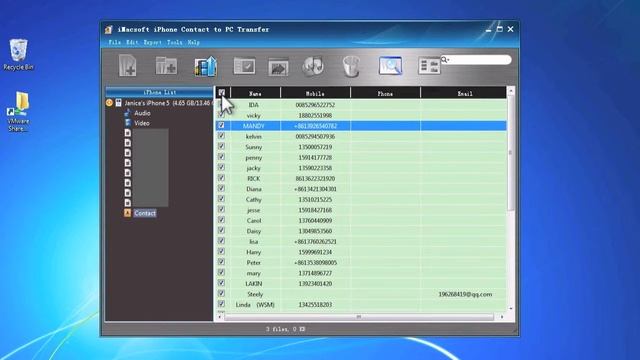This screenshot has height=360, width=640.
Task: Uncheck the checkbox for Peter
Action: tap(221, 262)
